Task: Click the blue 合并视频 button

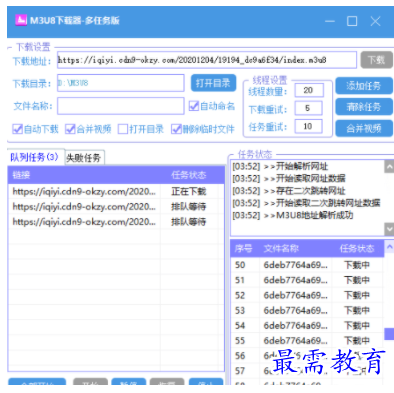Action: click(364, 128)
